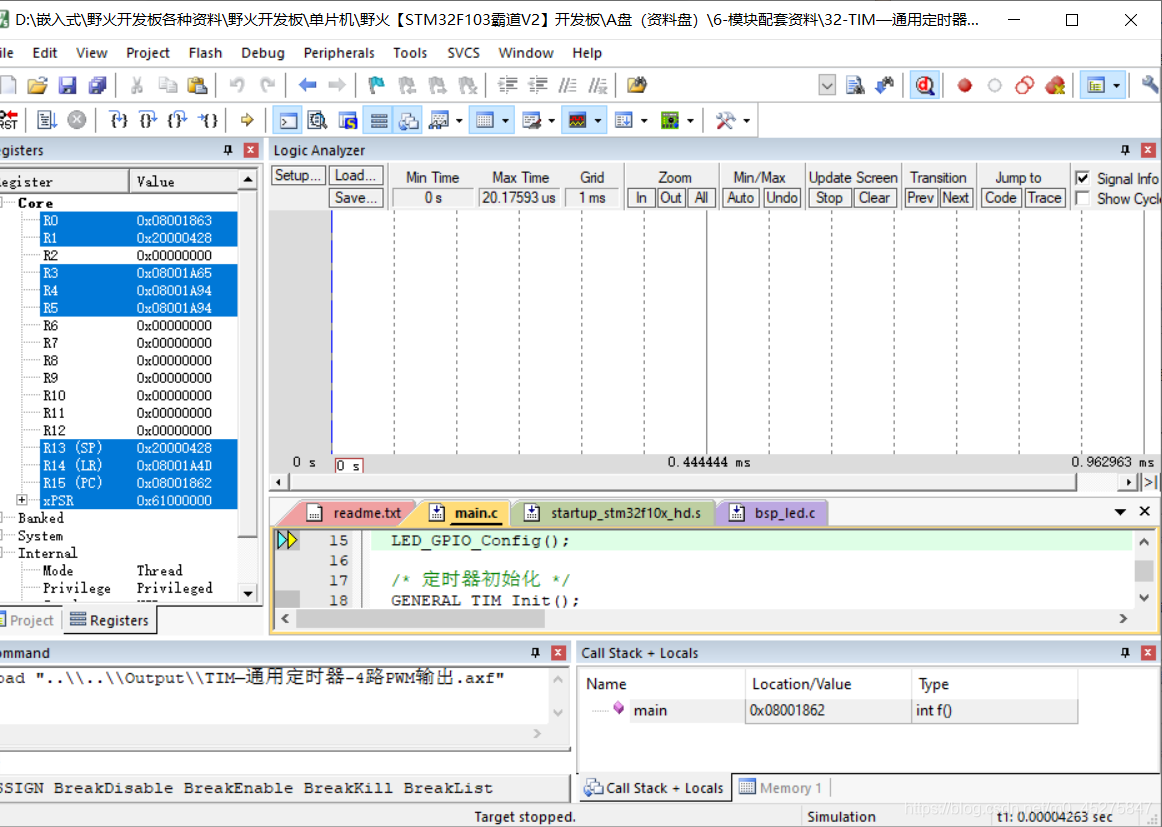The width and height of the screenshot is (1162, 827).
Task: Open editor tab list dropdown arrow
Action: click(1120, 512)
